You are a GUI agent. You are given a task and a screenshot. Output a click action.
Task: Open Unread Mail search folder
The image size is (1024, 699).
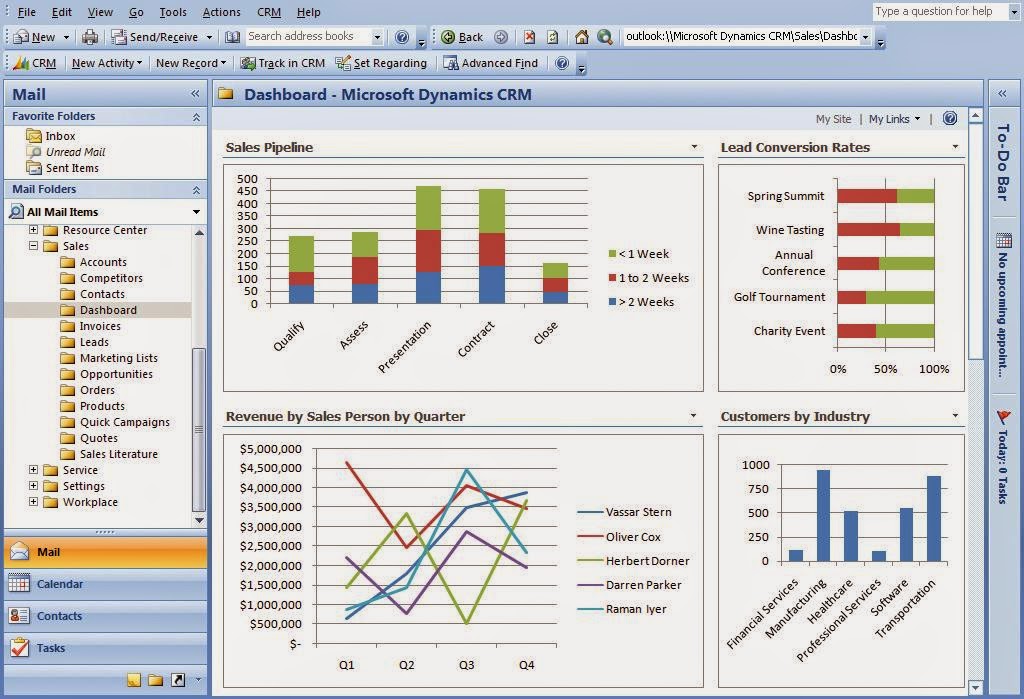point(65,152)
